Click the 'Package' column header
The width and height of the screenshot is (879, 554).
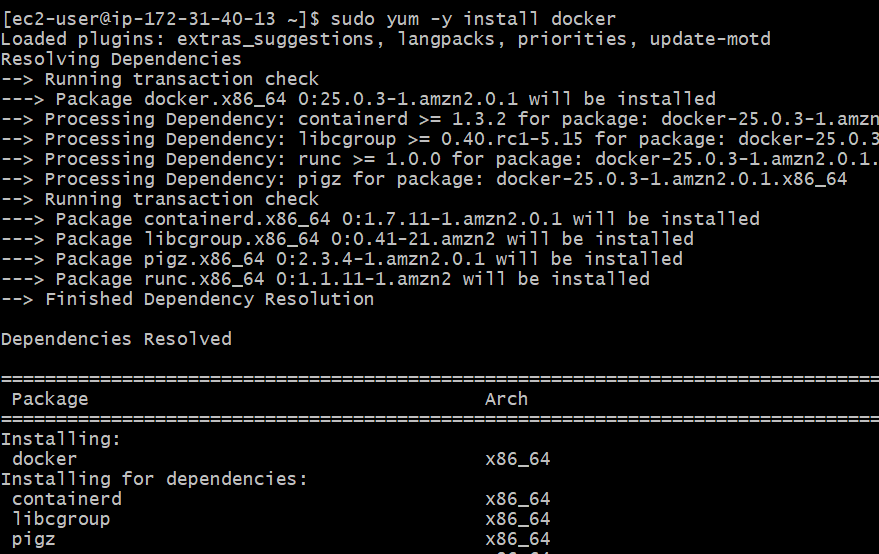[50, 399]
